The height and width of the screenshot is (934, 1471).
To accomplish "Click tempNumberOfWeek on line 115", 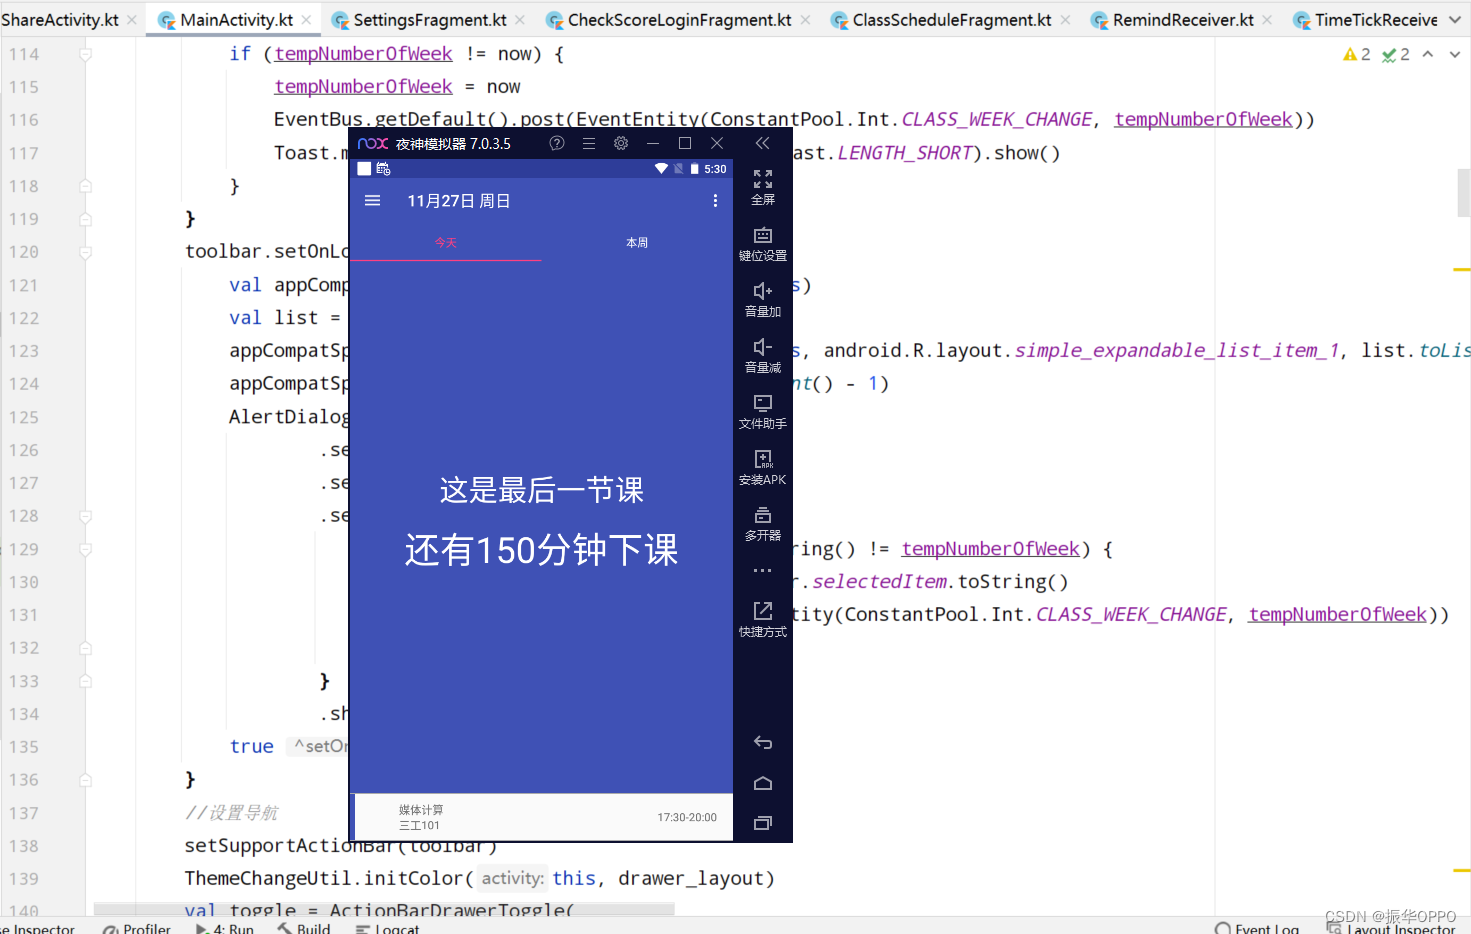I will 363,87.
